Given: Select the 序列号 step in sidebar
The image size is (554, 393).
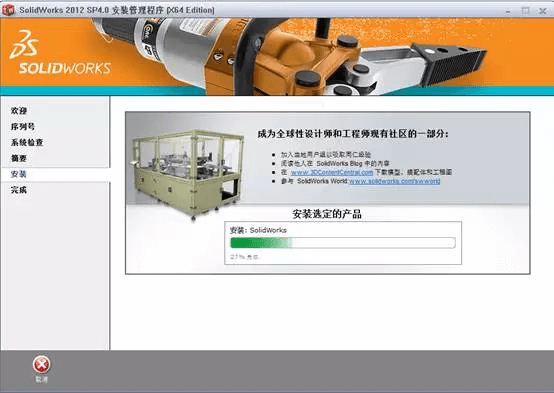Looking at the screenshot, I should [x=23, y=127].
